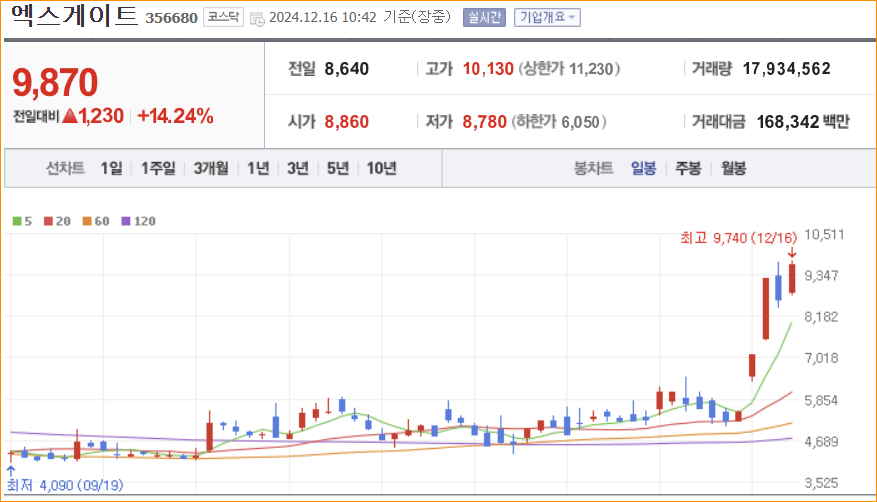877x502 pixels.
Task: Click the 봉차트 label
Action: click(x=593, y=168)
